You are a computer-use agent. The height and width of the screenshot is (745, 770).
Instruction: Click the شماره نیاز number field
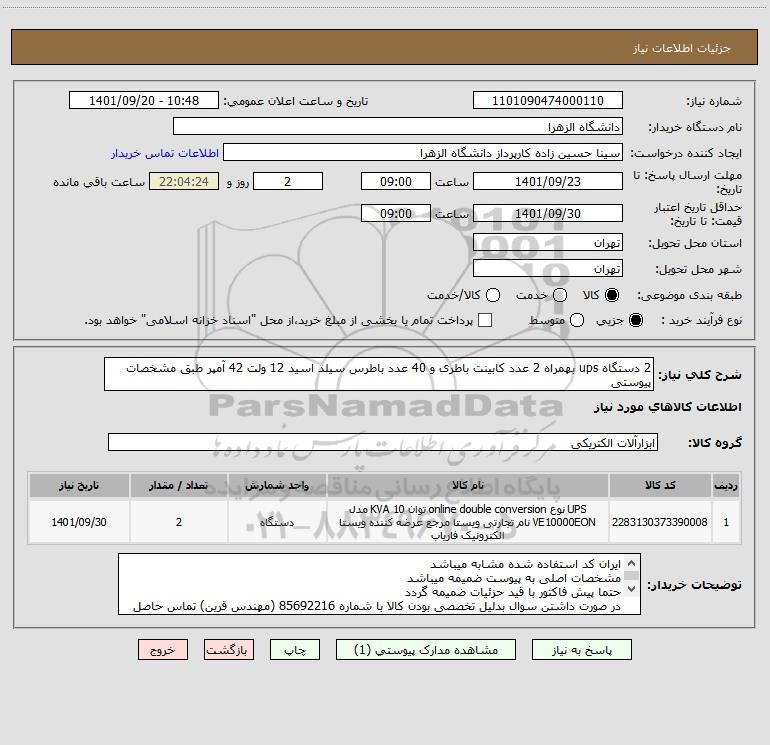548,101
